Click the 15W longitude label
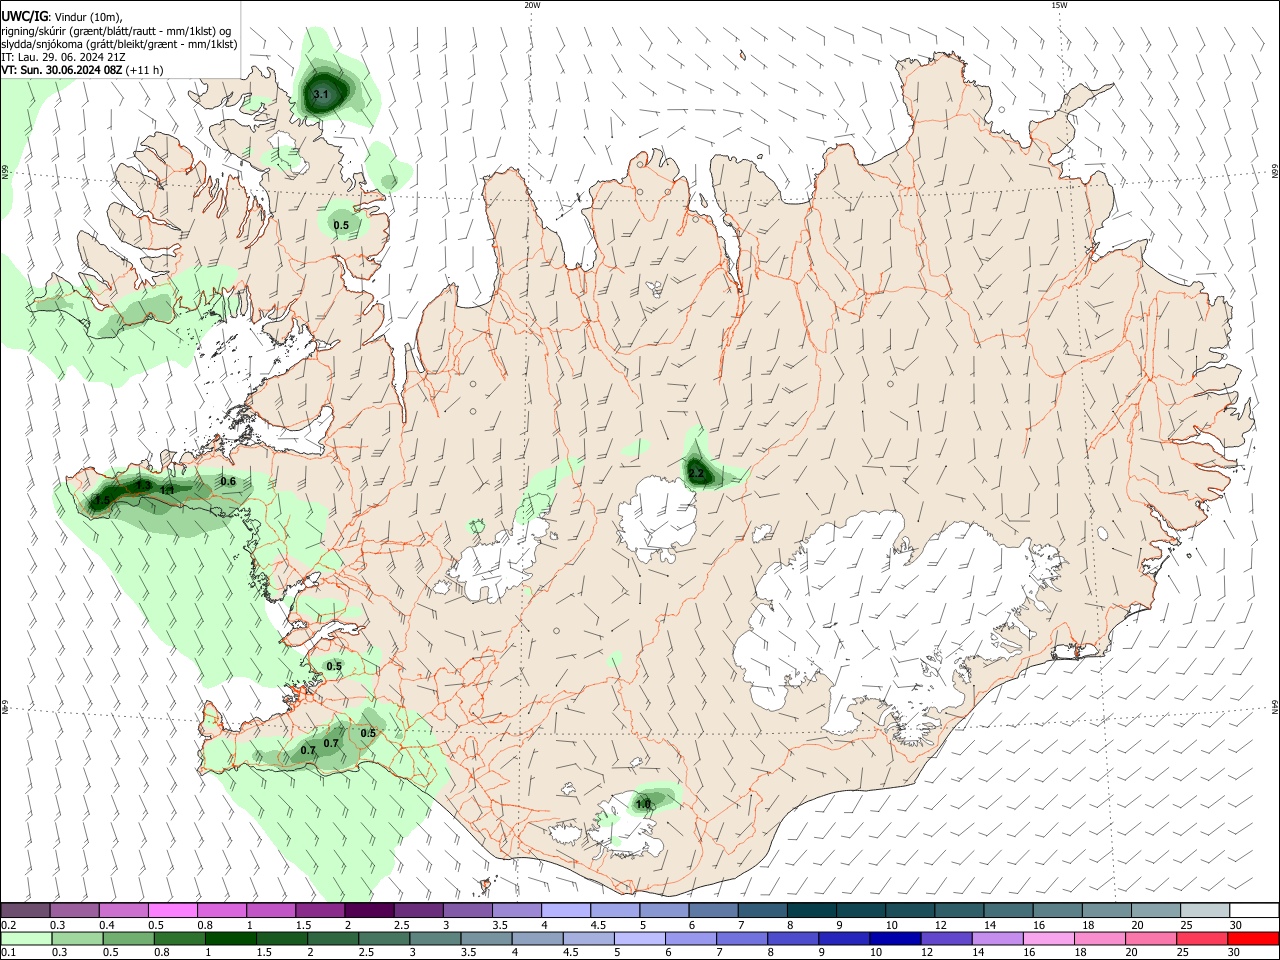The width and height of the screenshot is (1280, 960). [x=1059, y=5]
